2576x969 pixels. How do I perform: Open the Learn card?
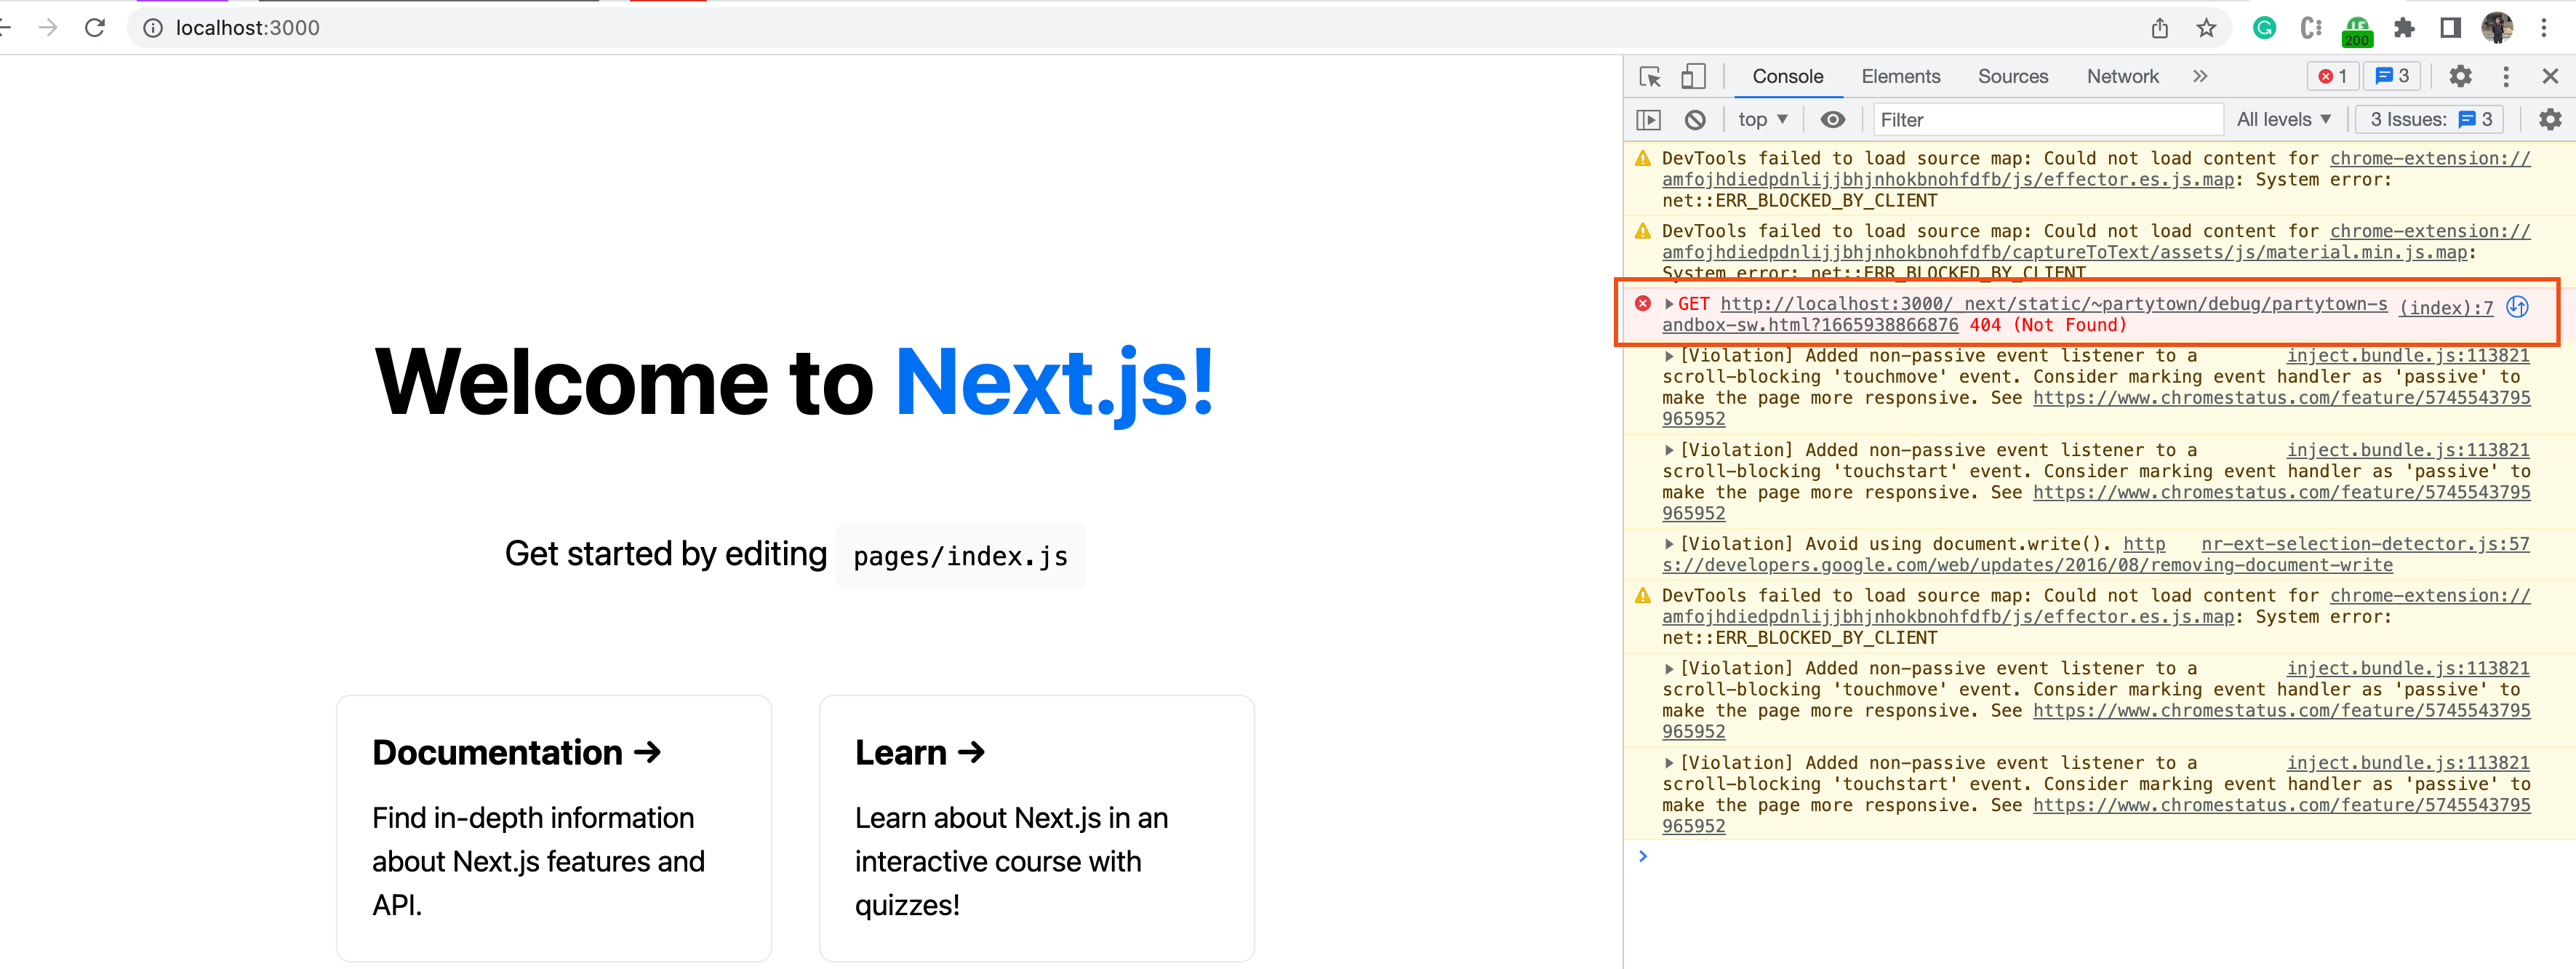pos(1036,828)
